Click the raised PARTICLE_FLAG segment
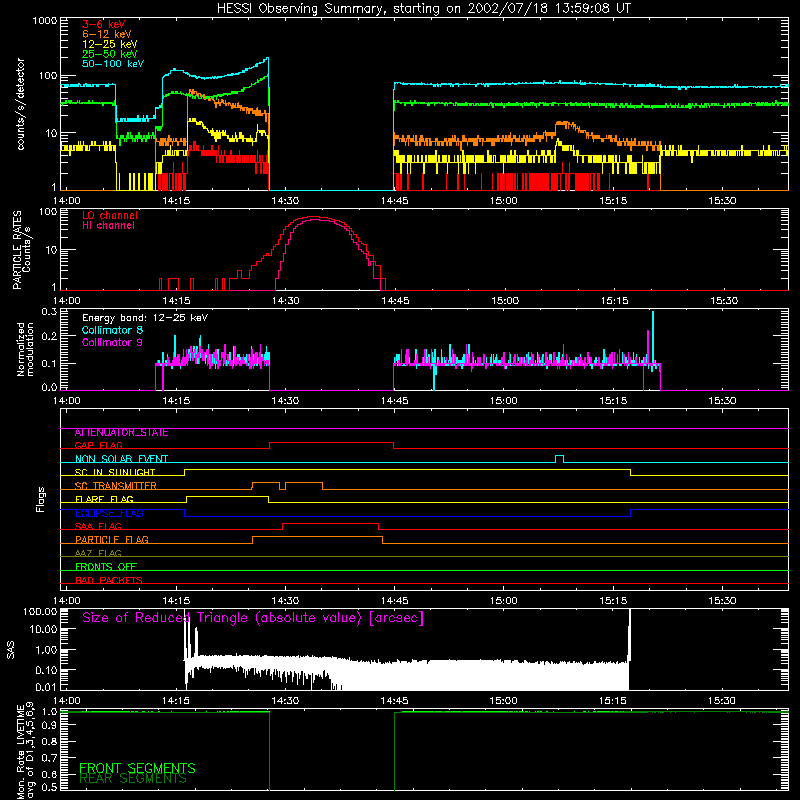The width and height of the screenshot is (800, 800). 317,537
